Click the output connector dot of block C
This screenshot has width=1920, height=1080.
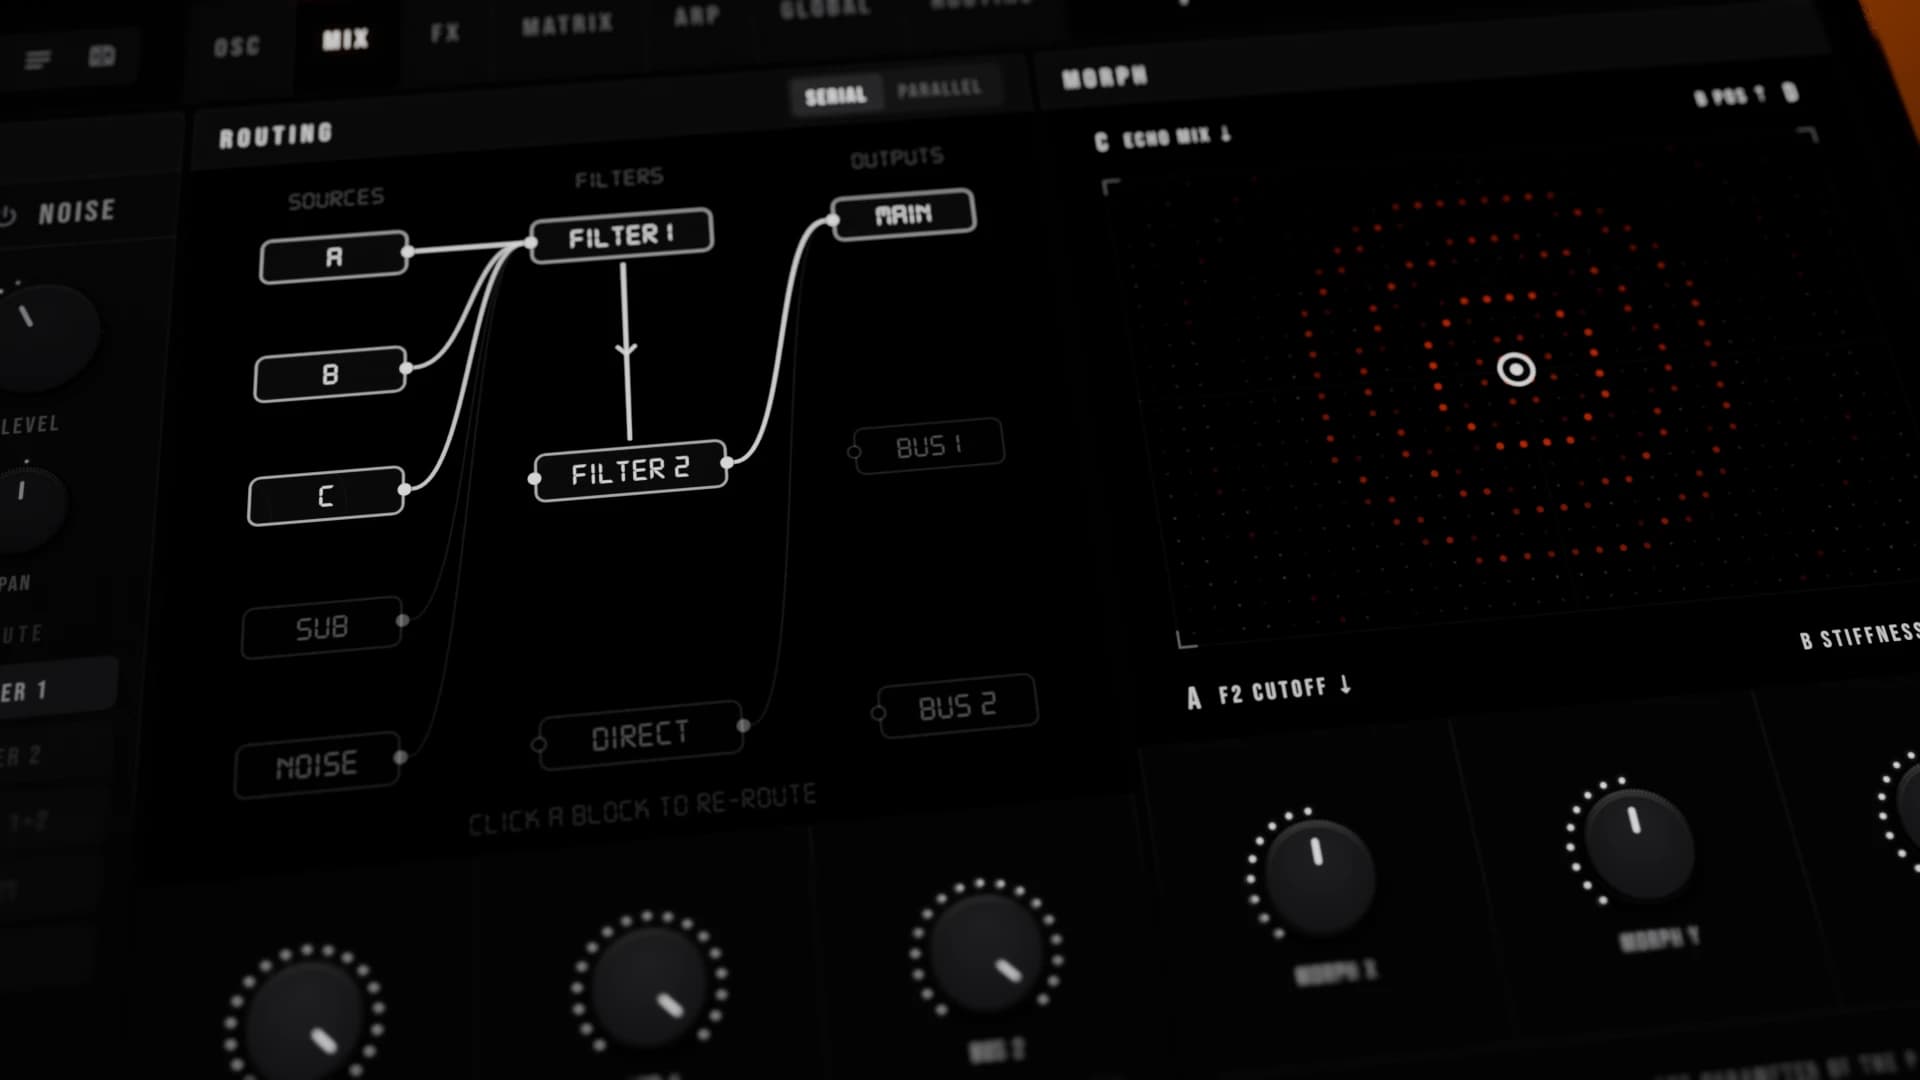click(x=404, y=489)
